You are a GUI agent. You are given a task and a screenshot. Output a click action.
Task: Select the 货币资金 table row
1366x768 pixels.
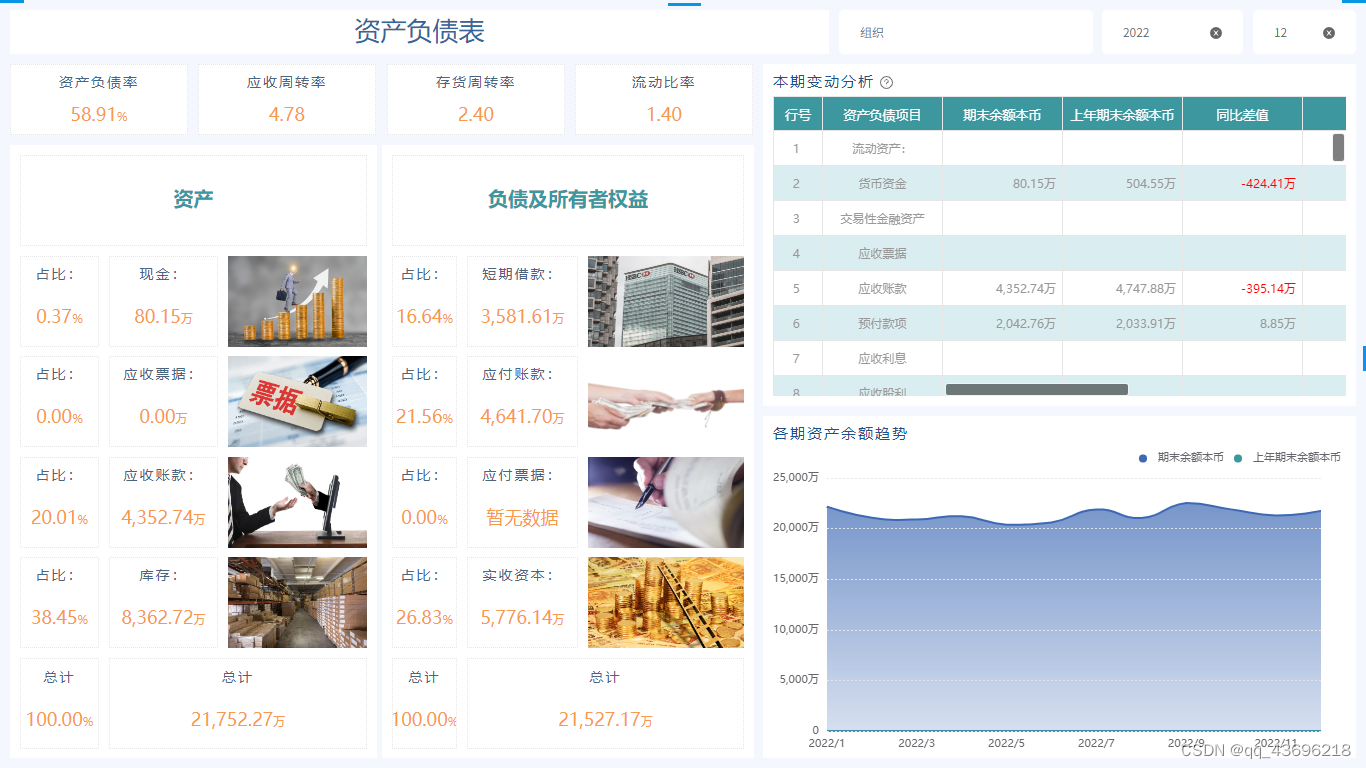pyautogui.click(x=1060, y=183)
